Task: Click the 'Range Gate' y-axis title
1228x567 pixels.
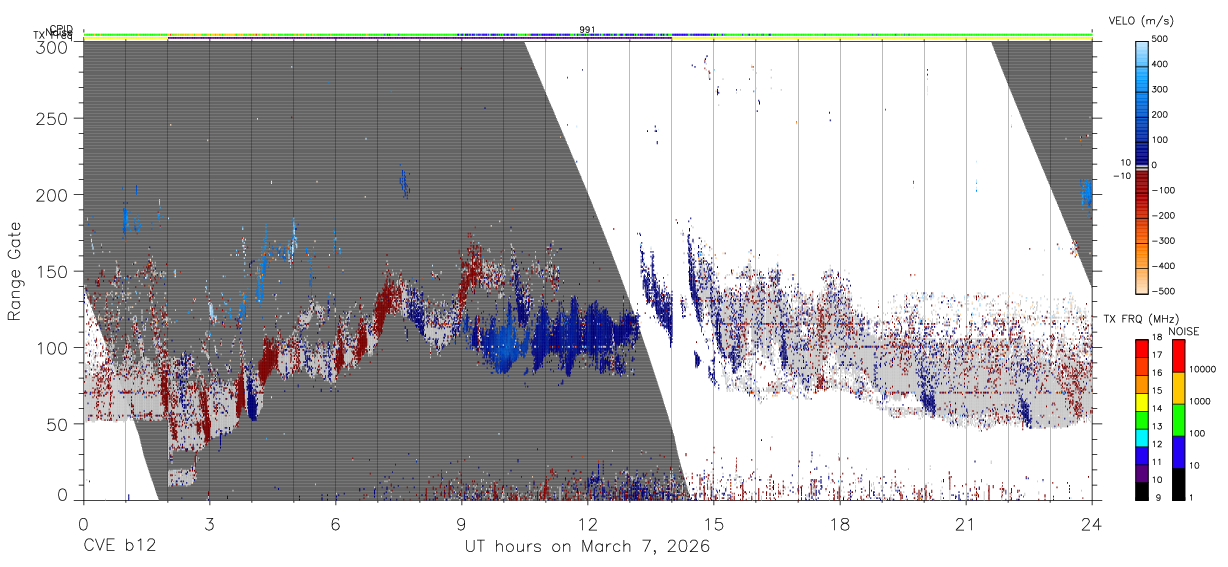Action: coord(16,269)
